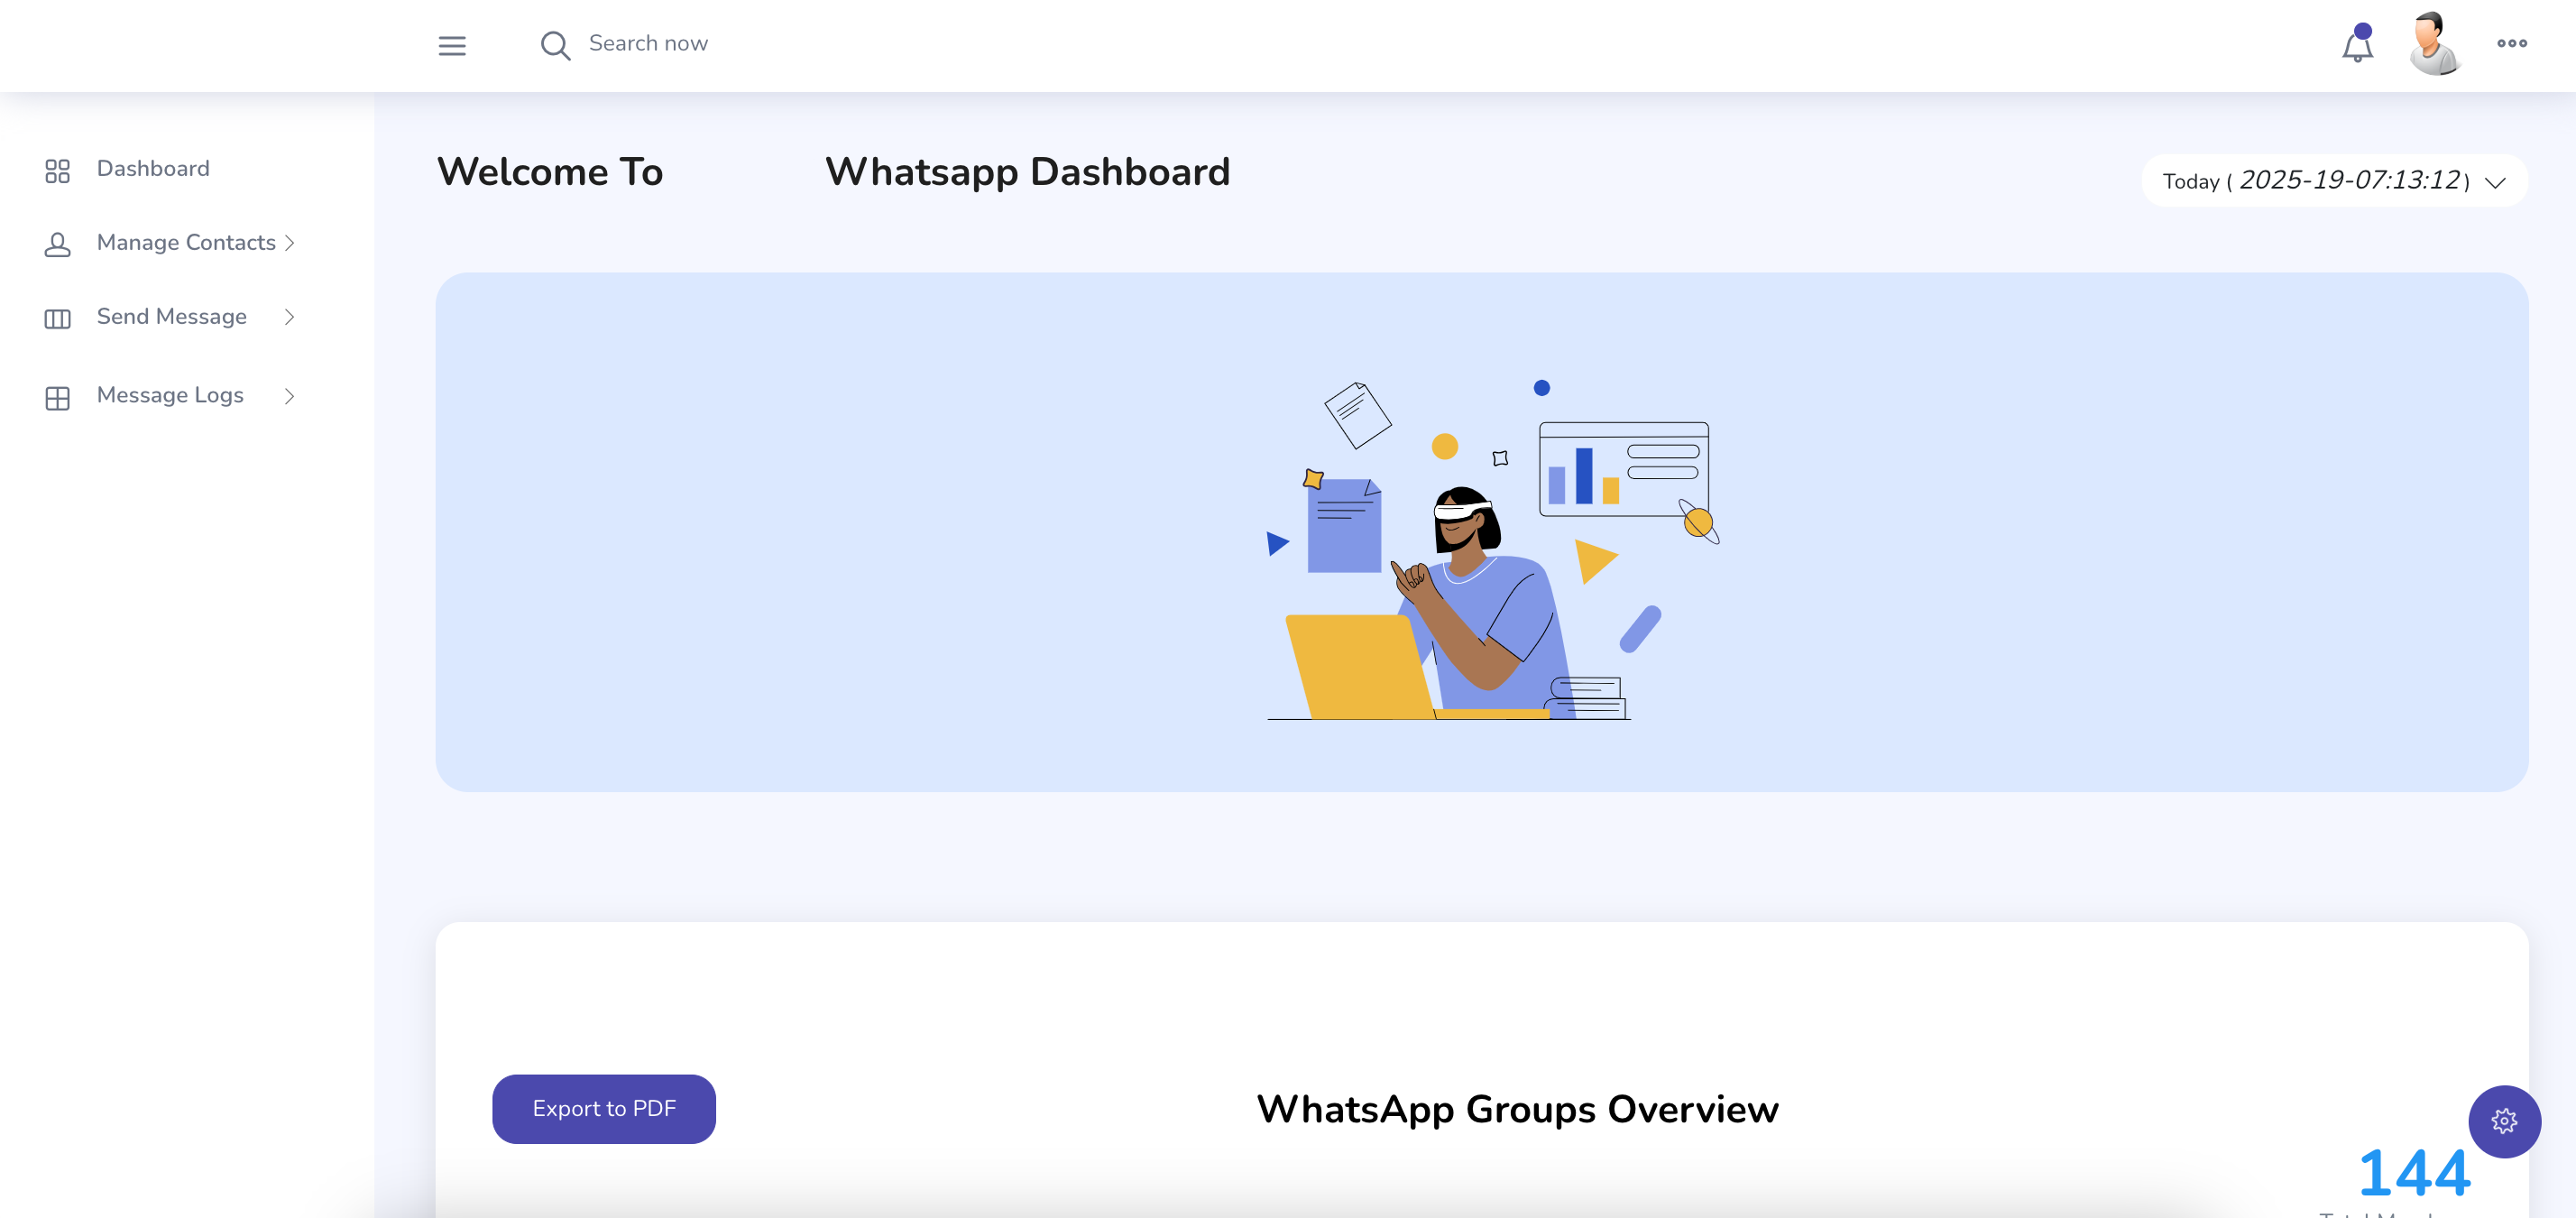Open the notifications bell
This screenshot has width=2576, height=1218.
point(2357,46)
